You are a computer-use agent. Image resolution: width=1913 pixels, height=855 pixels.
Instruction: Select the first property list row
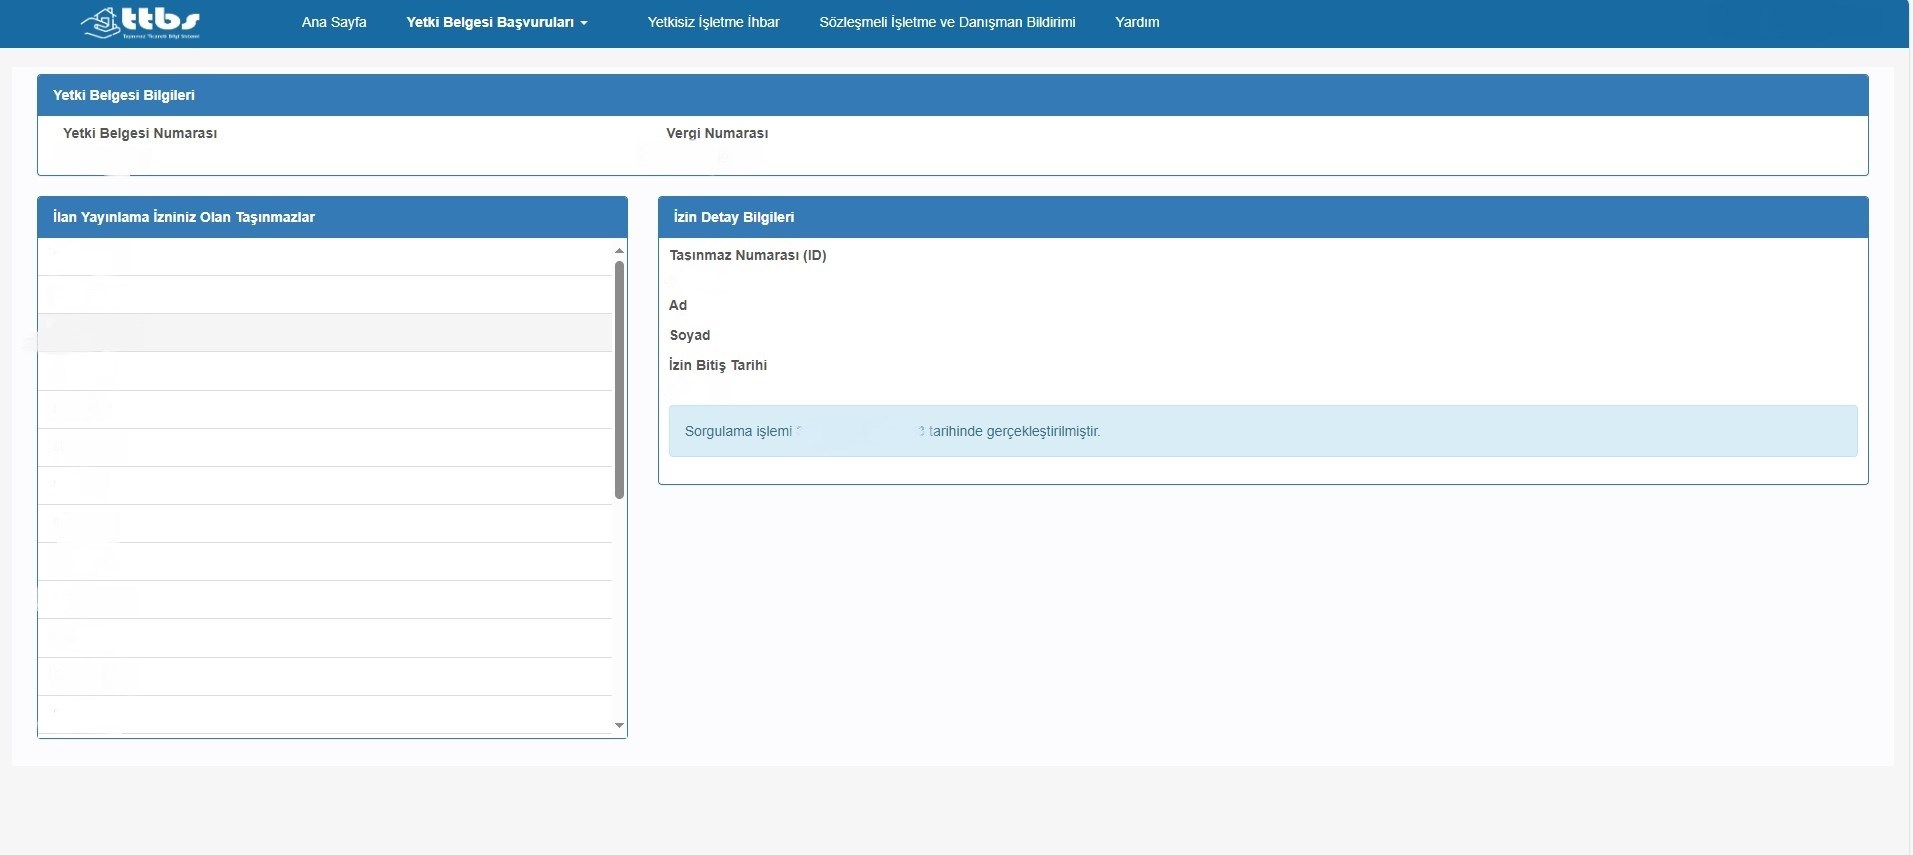click(325, 257)
